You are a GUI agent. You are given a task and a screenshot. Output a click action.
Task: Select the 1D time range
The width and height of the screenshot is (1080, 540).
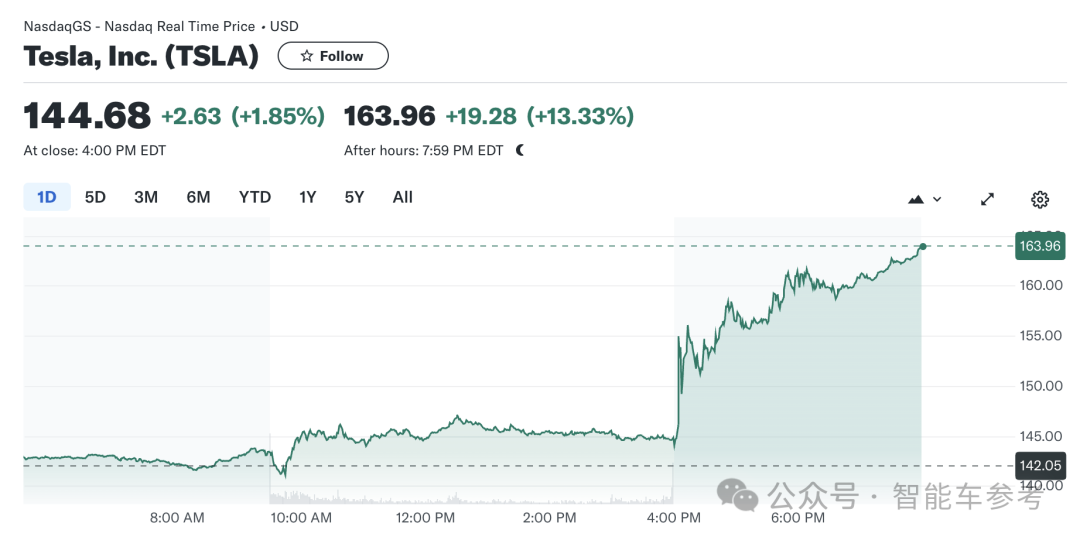coord(47,197)
